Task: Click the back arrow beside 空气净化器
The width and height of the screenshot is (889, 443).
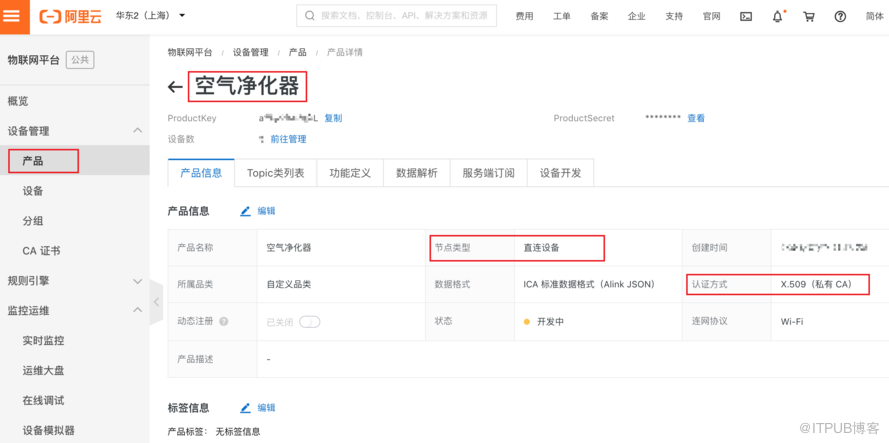Action: tap(175, 87)
